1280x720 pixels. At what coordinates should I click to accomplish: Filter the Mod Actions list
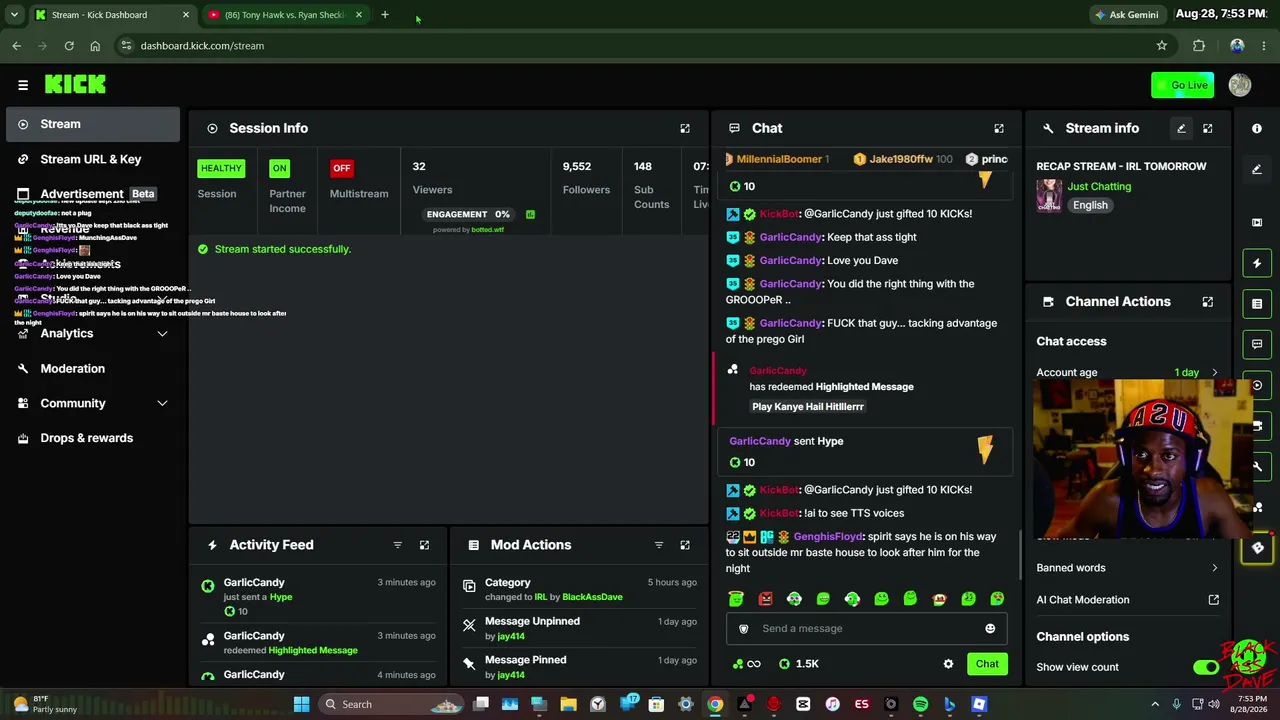pos(659,545)
